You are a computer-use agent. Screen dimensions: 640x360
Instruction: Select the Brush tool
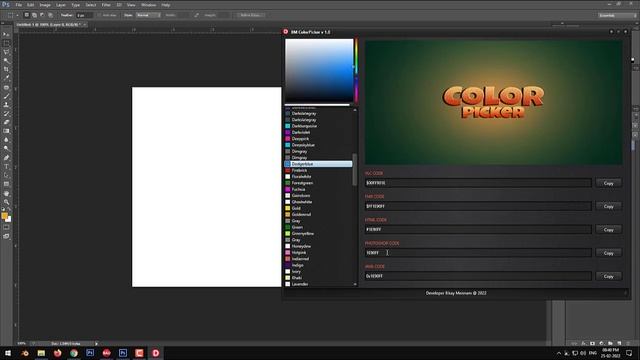(x=6, y=96)
